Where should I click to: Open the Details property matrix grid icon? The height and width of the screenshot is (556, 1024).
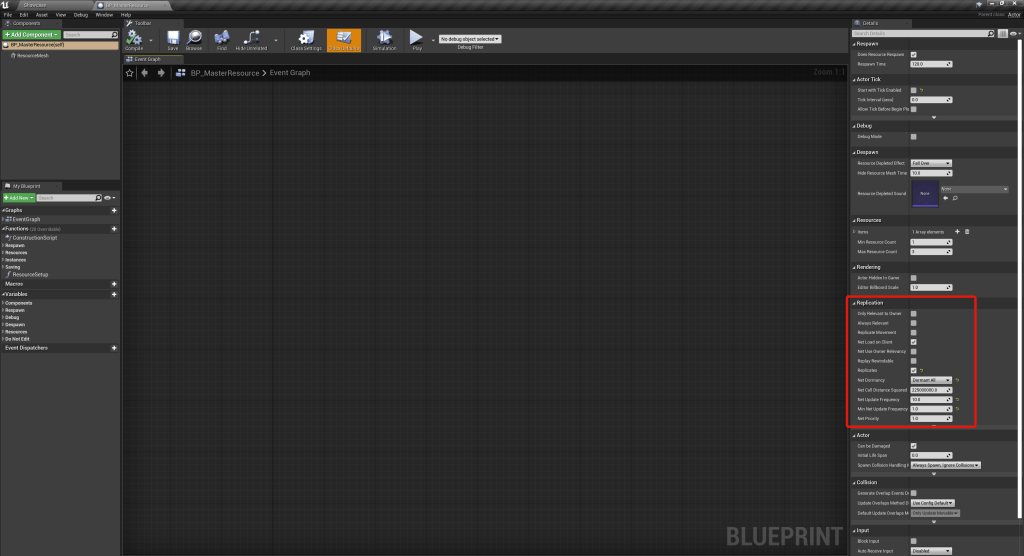pos(1002,33)
